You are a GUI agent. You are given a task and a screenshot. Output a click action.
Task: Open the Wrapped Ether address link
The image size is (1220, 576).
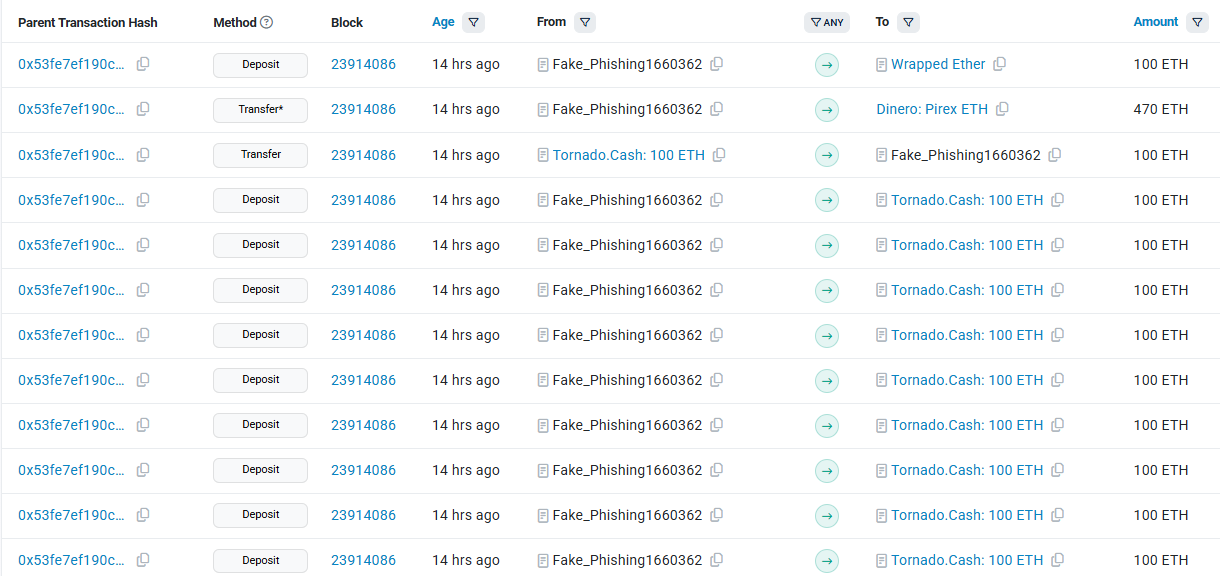[938, 64]
